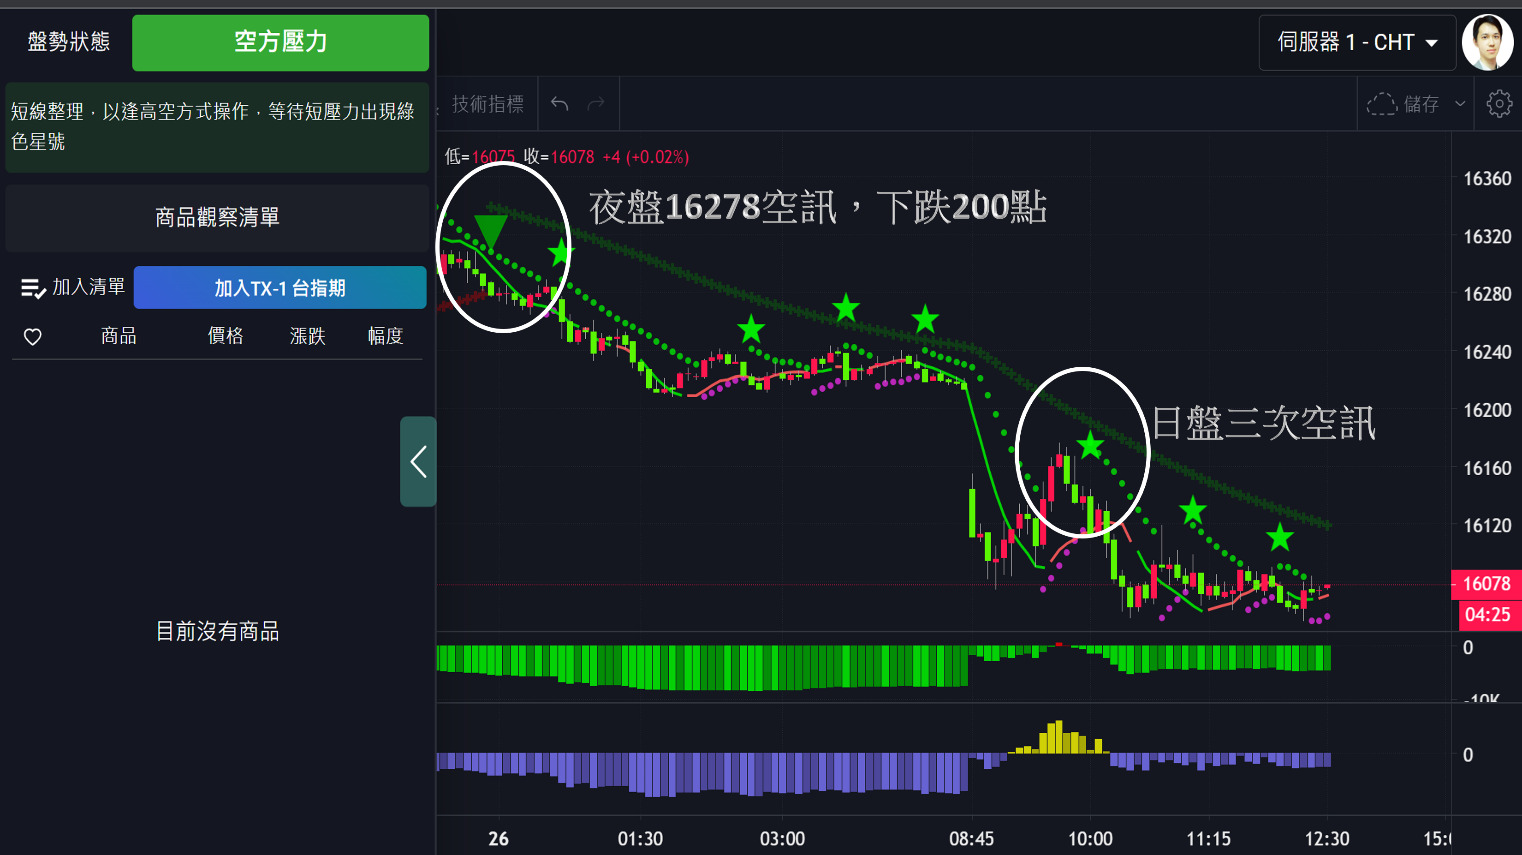Sort by 價格 column header

225,336
